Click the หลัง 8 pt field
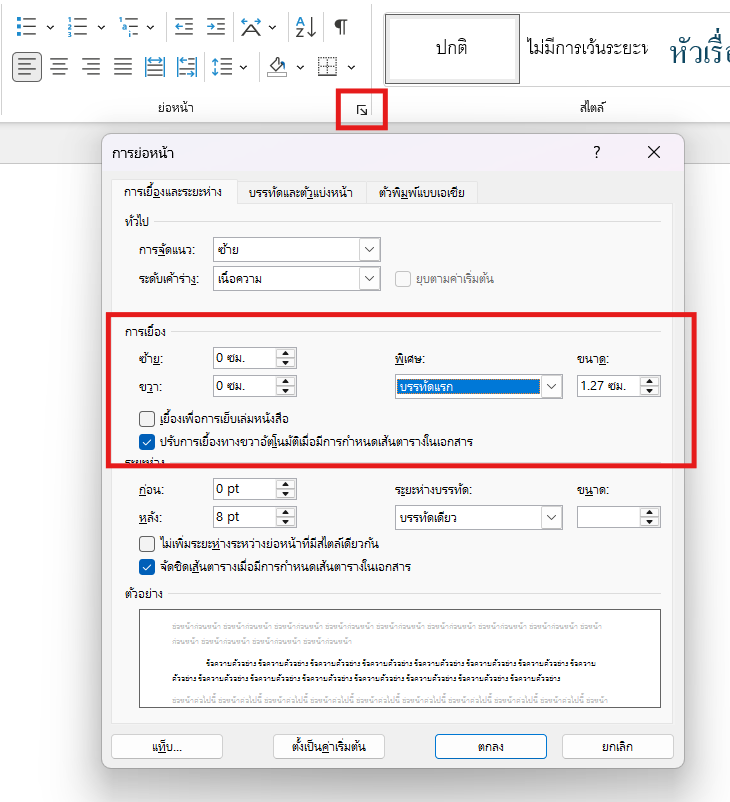Image resolution: width=730 pixels, height=802 pixels. tap(245, 517)
